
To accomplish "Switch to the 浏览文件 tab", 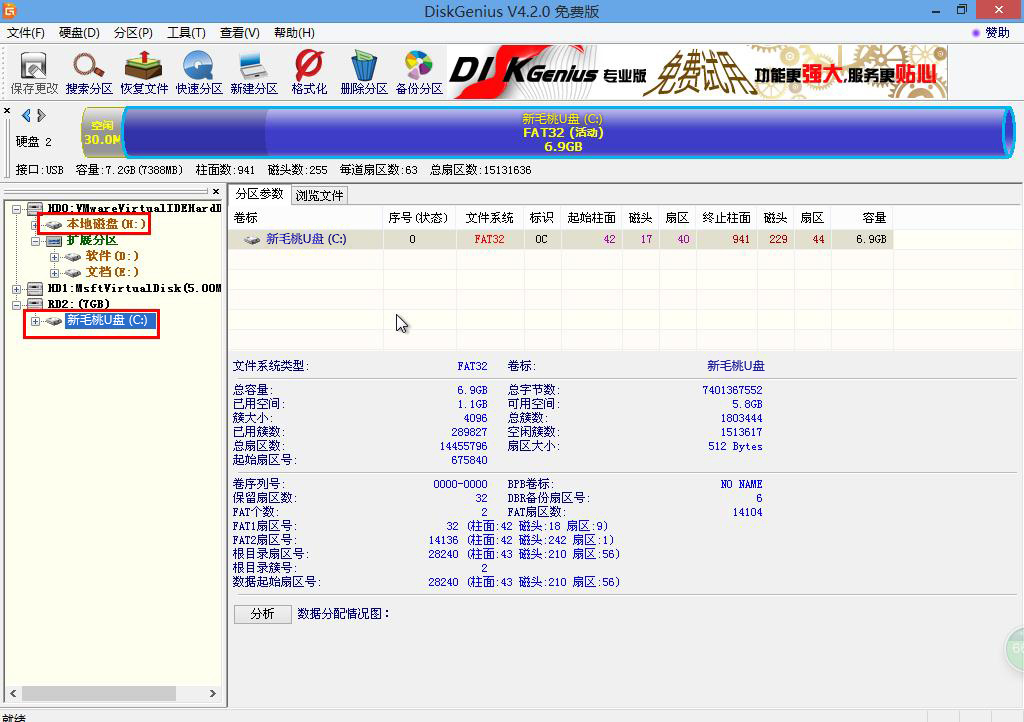I will (319, 195).
